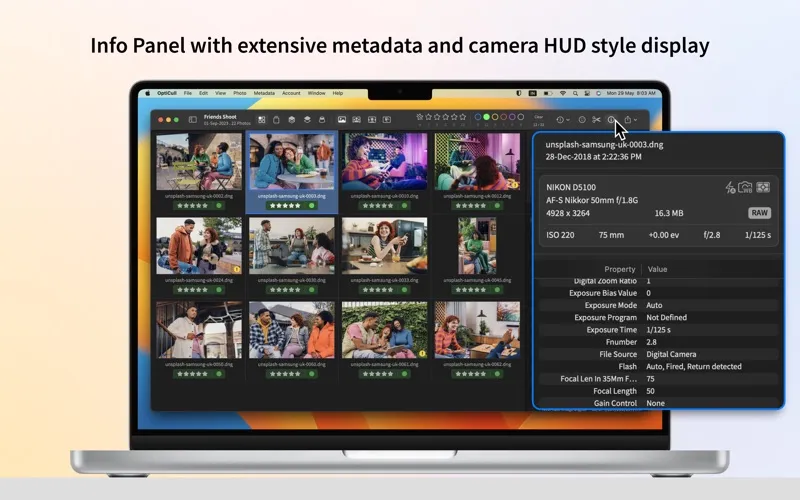Select the red color label circle
The width and height of the screenshot is (800, 500).
pos(504,117)
